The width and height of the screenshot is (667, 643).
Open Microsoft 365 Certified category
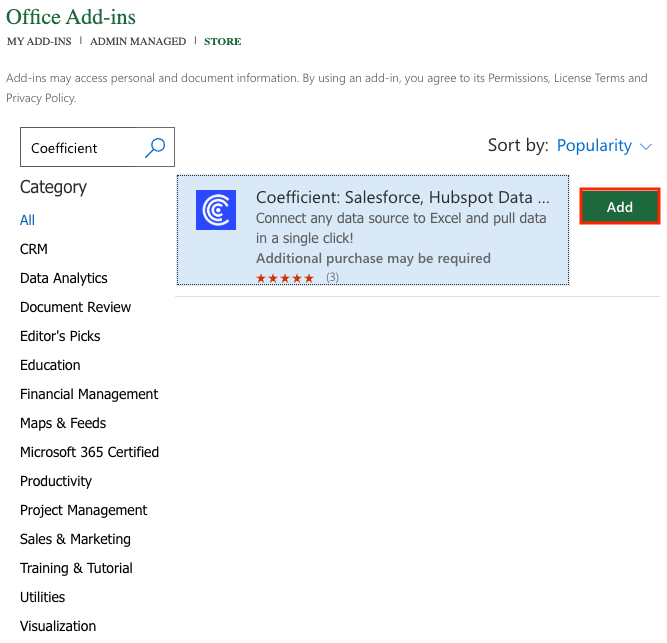[x=89, y=452]
